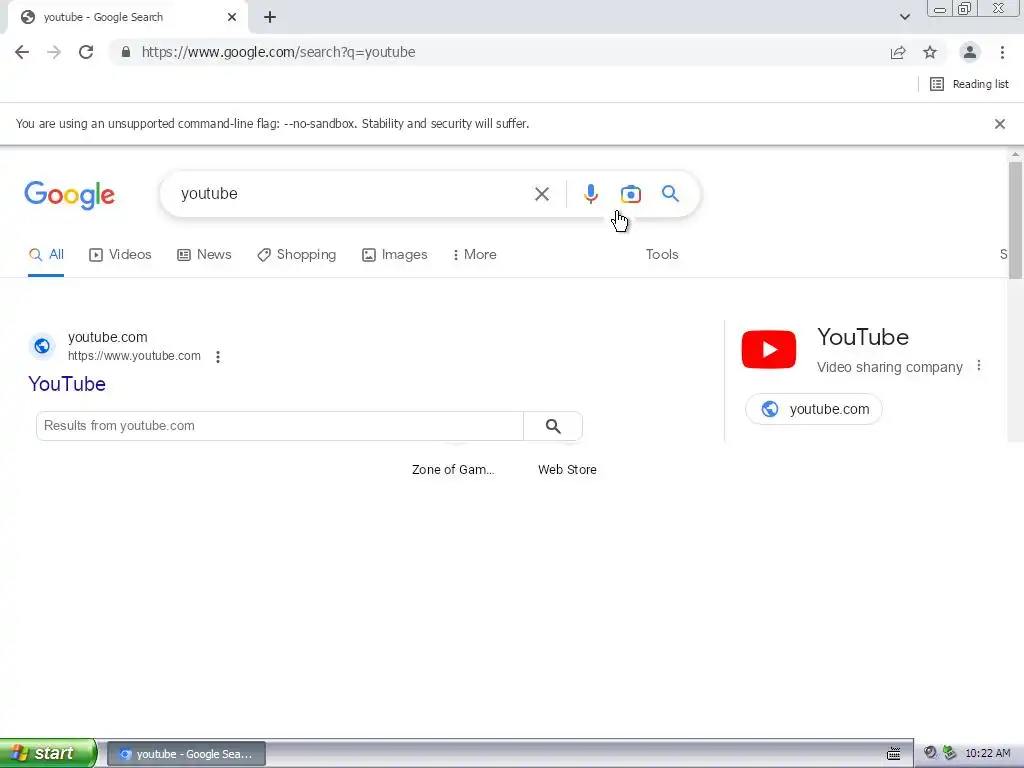Screen dimensions: 1024x768
Task: Open the Chrome profile avatar
Action: (970, 52)
